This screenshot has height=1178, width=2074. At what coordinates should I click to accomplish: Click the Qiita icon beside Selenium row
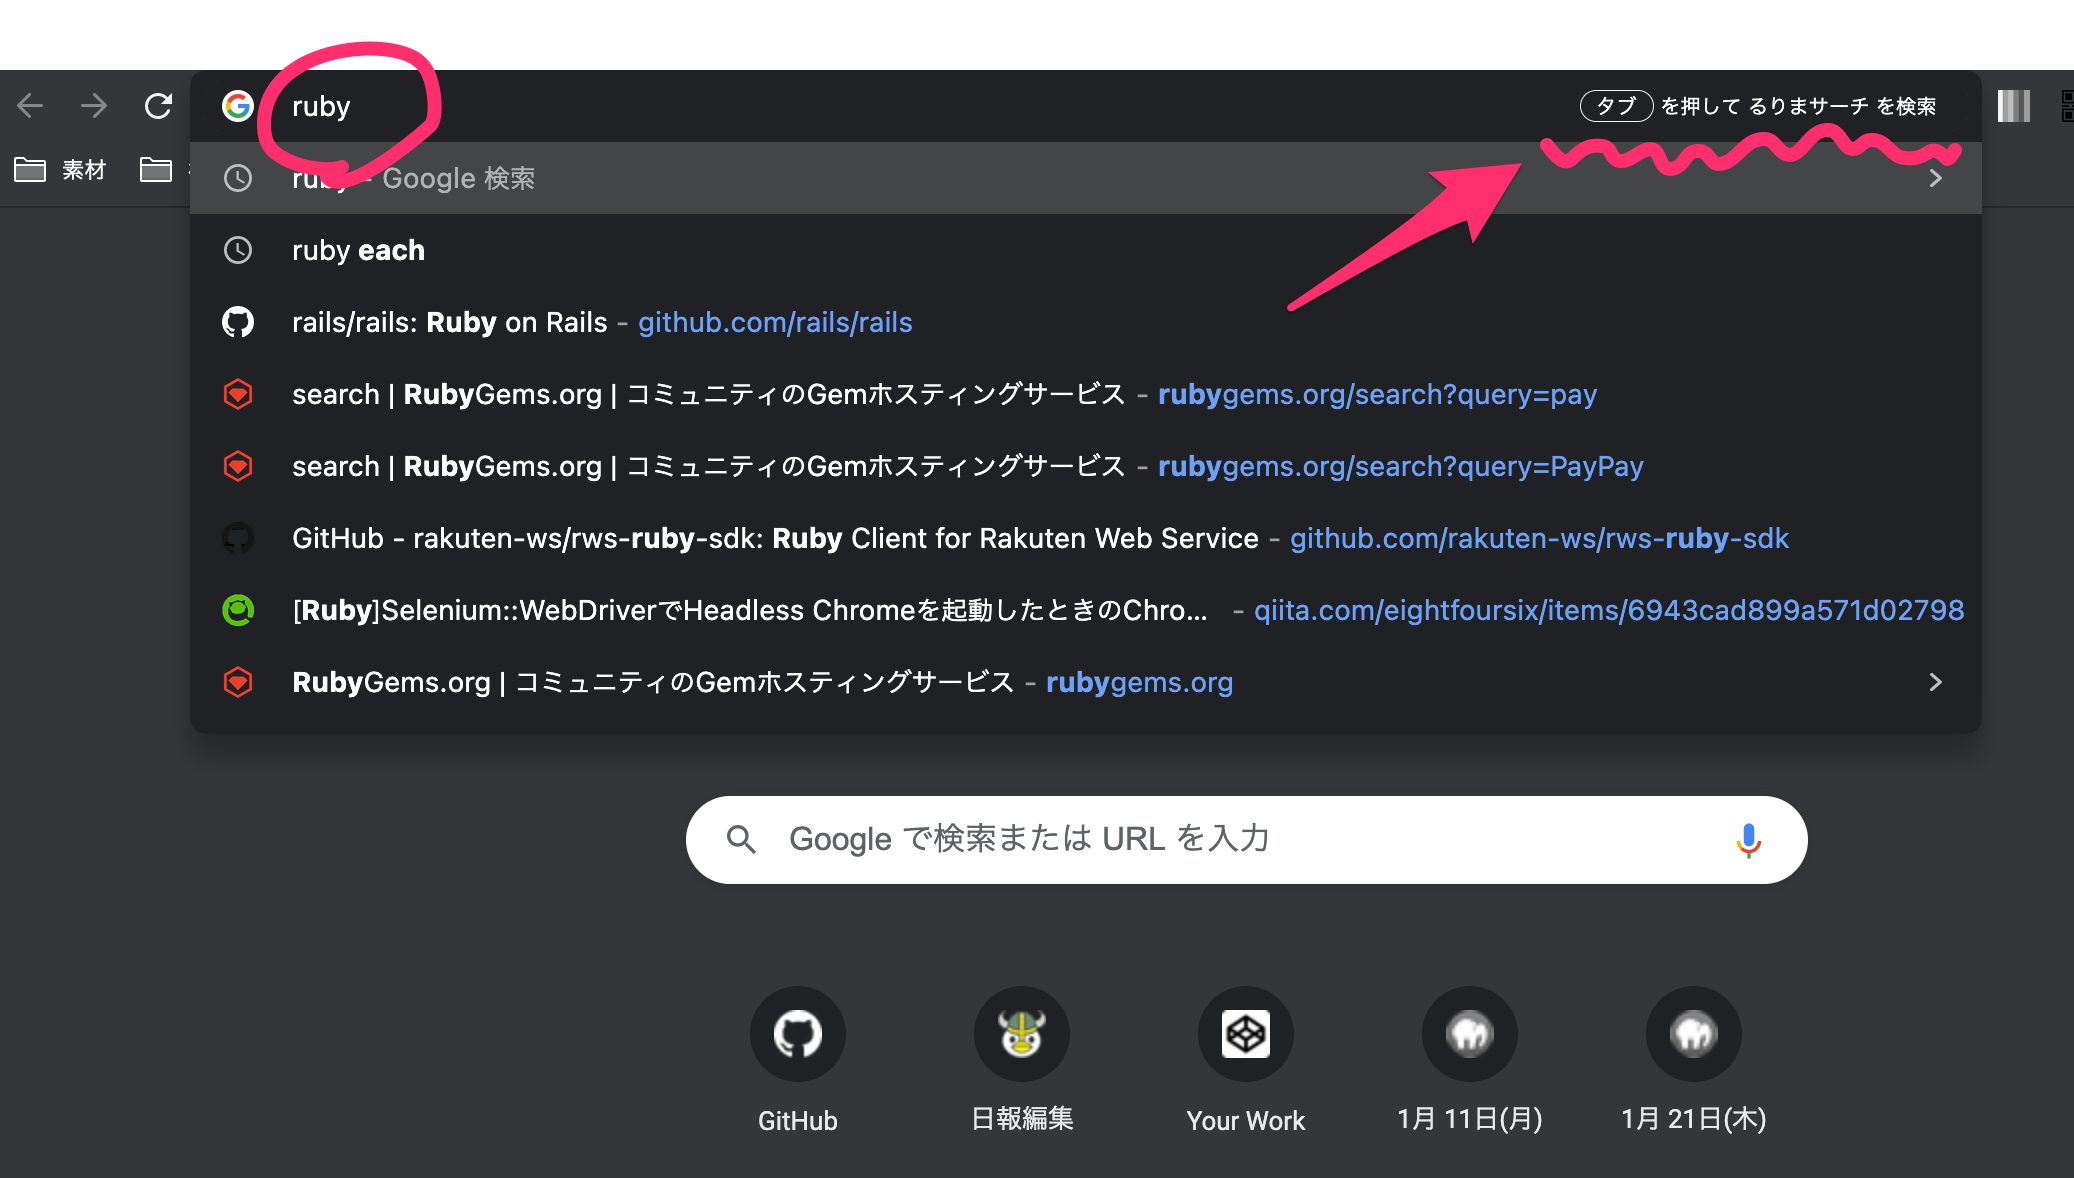pos(238,610)
